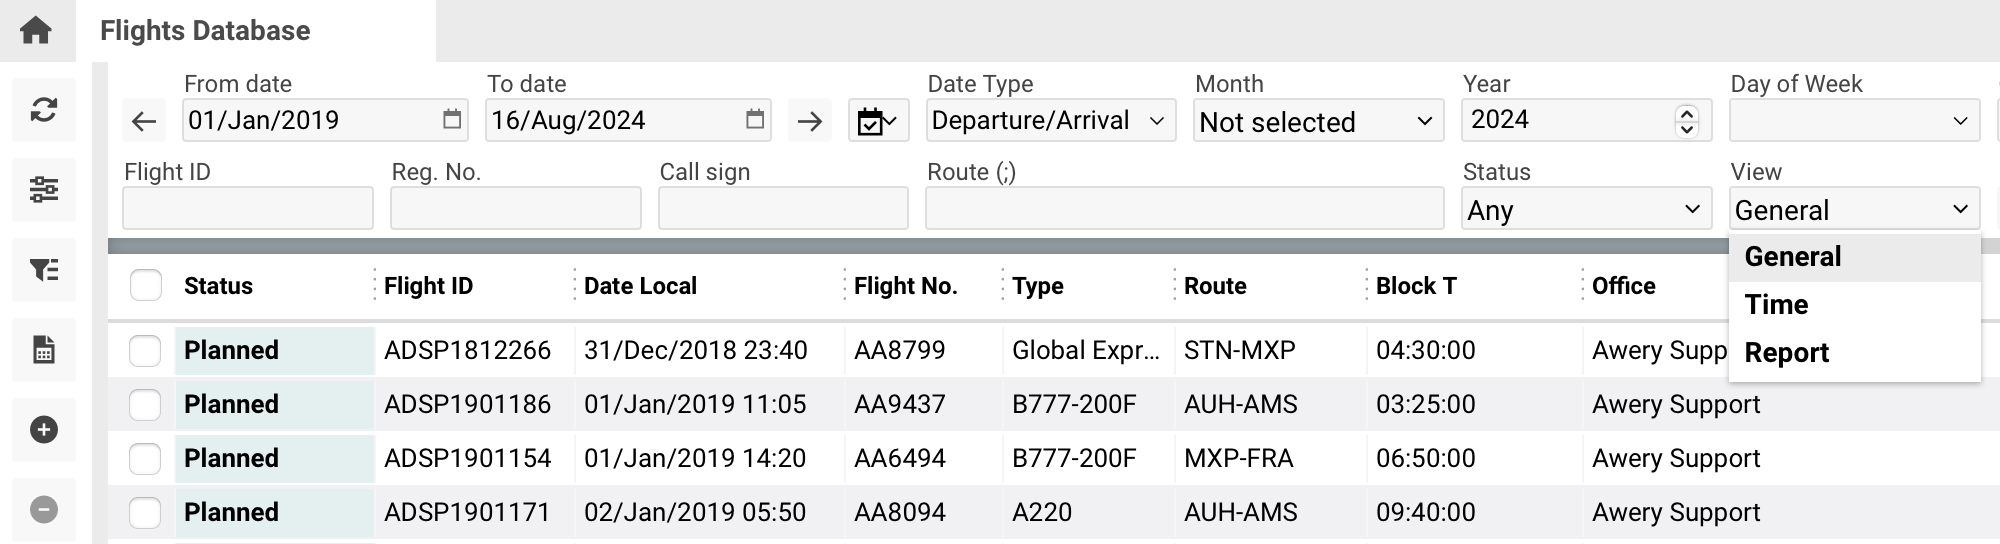This screenshot has height=544, width=2000.
Task: Toggle the select-all checkbox in table header
Action: (x=146, y=286)
